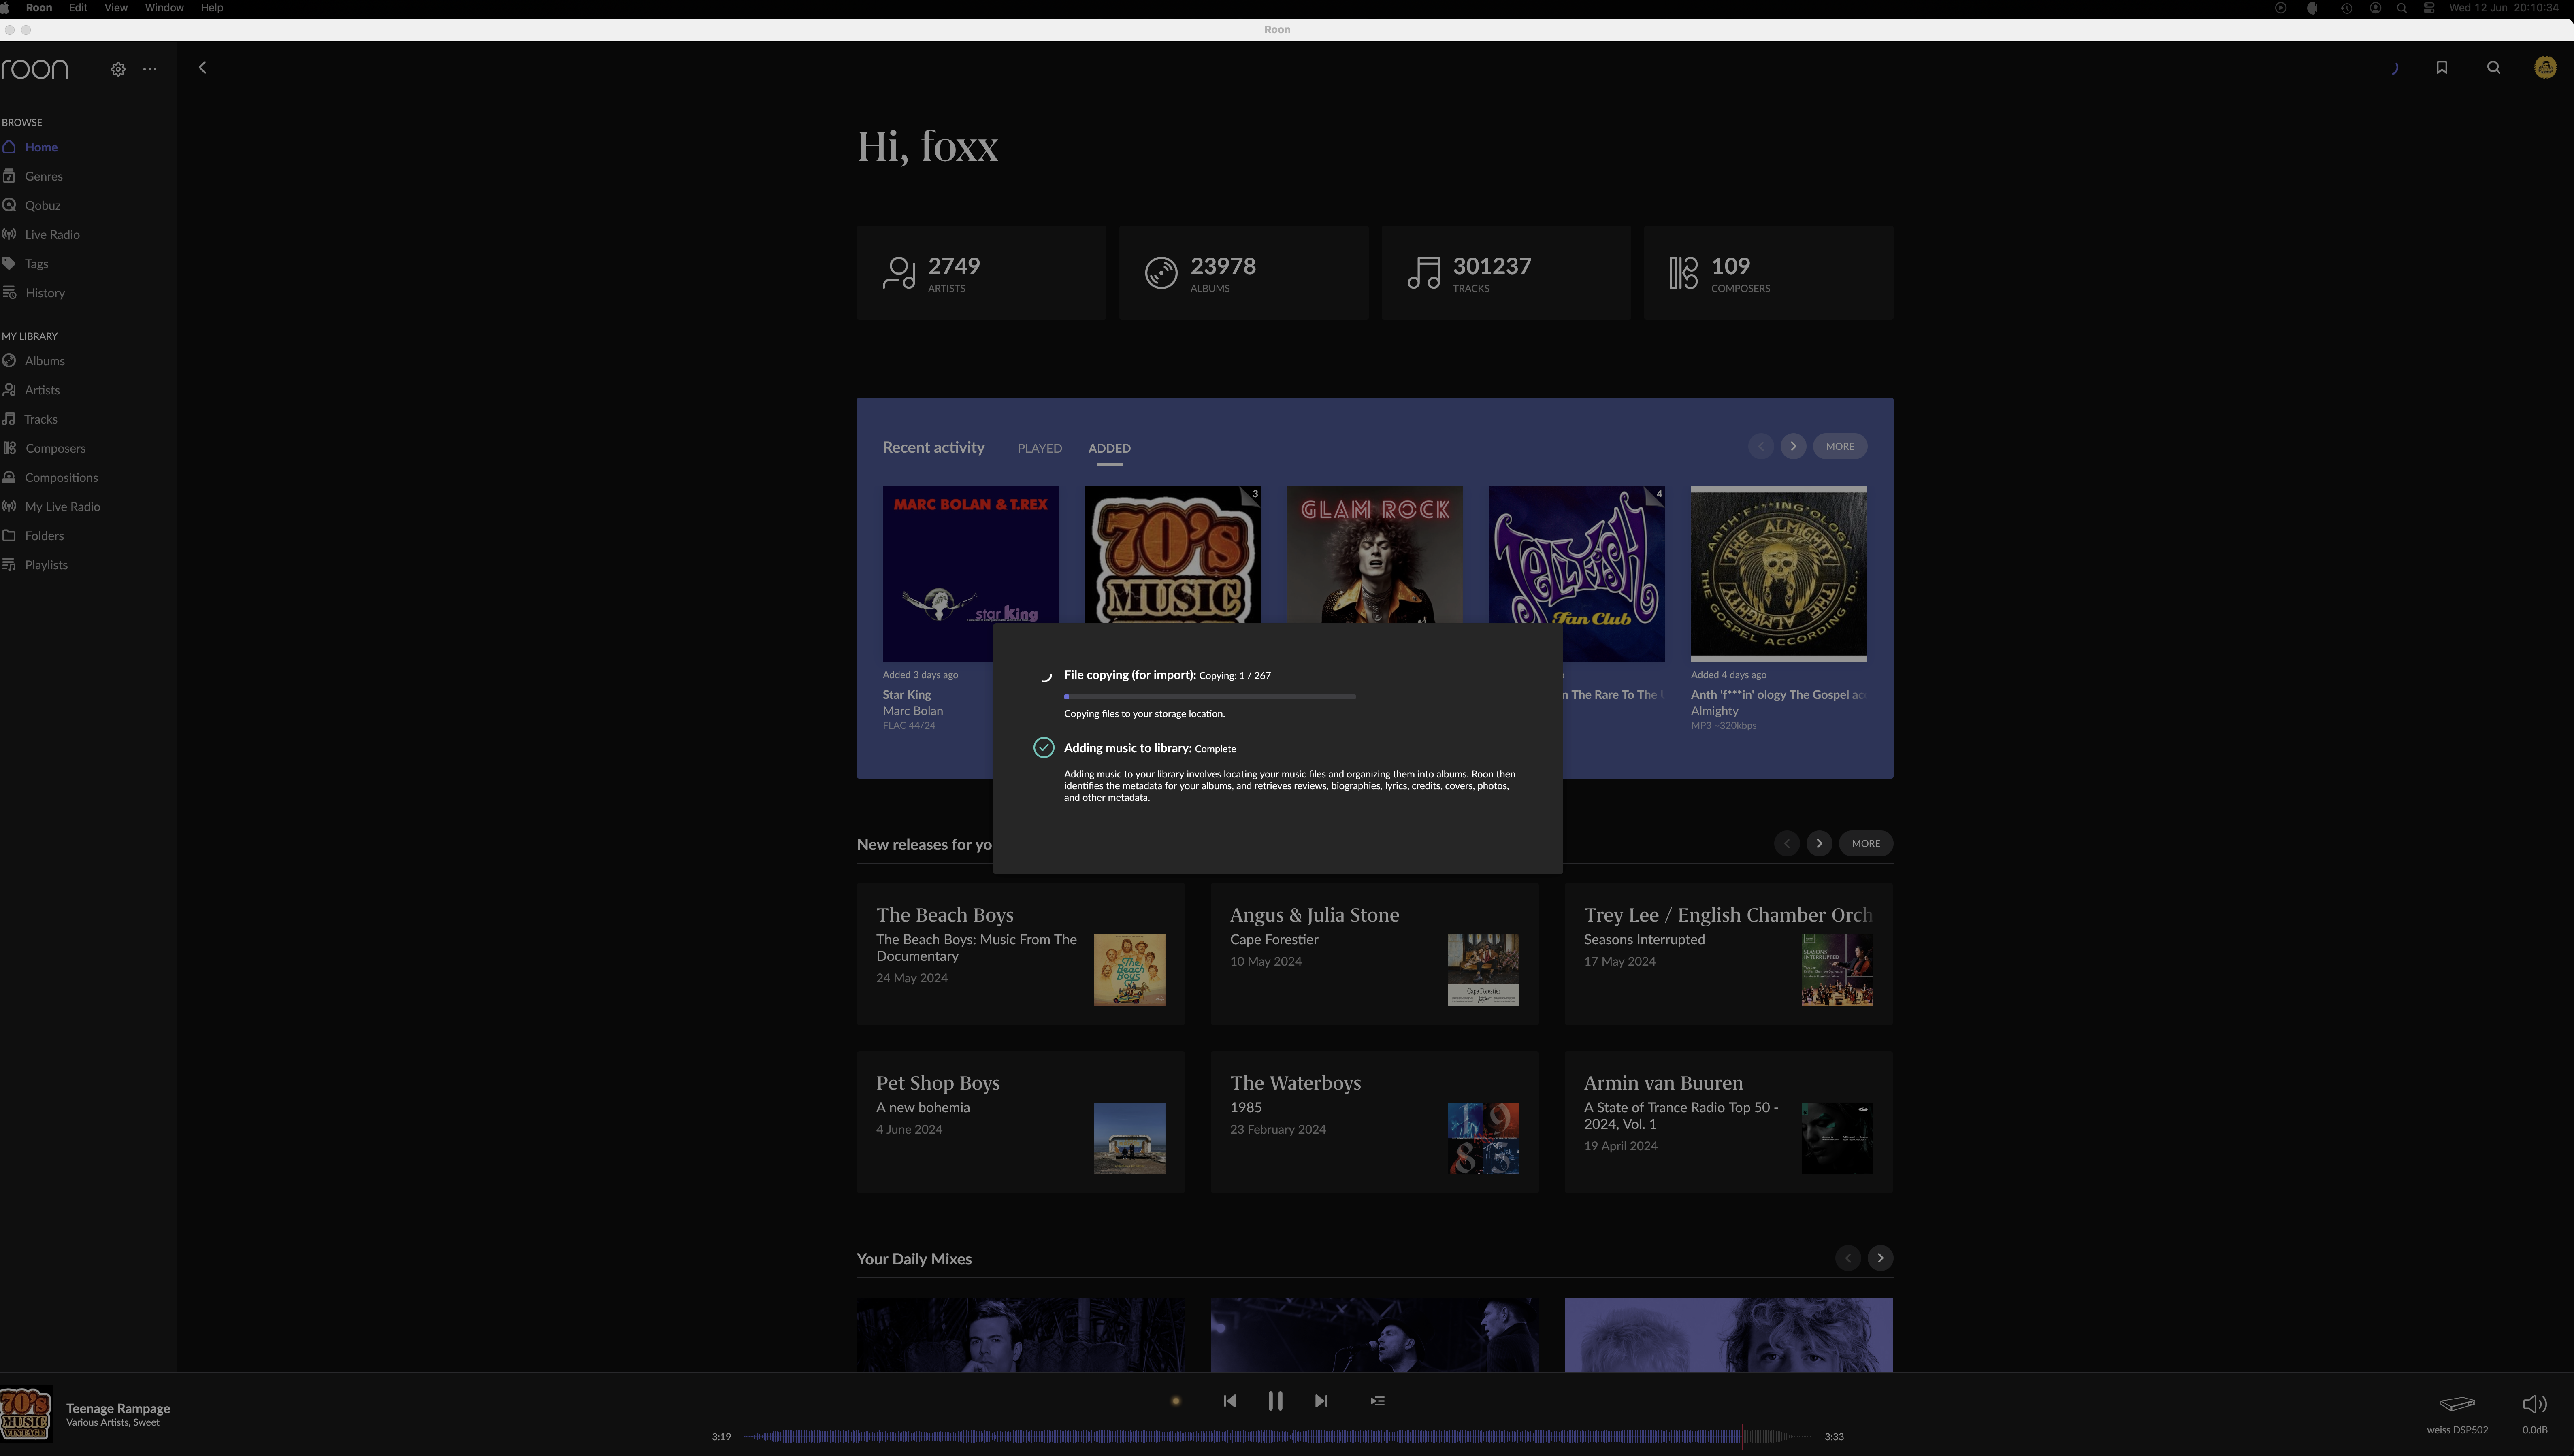Viewport: 2574px width, 1456px height.
Task: Advance Your Daily Mixes with right arrow
Action: [x=1880, y=1258]
